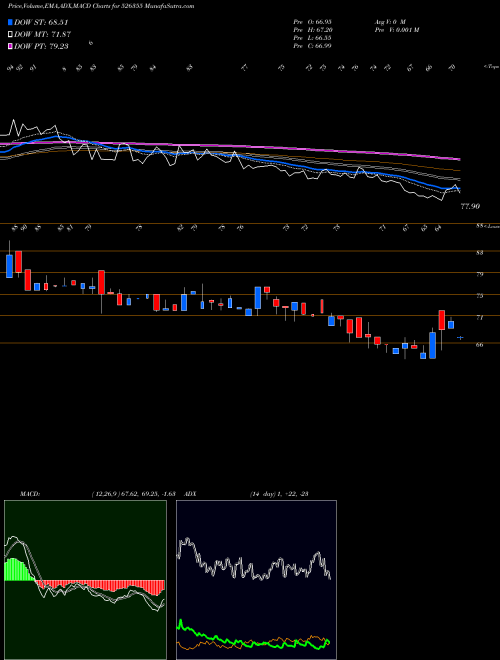Click the 'Avg V: 0 M' volume text
The image size is (500, 660).
coord(390,21)
